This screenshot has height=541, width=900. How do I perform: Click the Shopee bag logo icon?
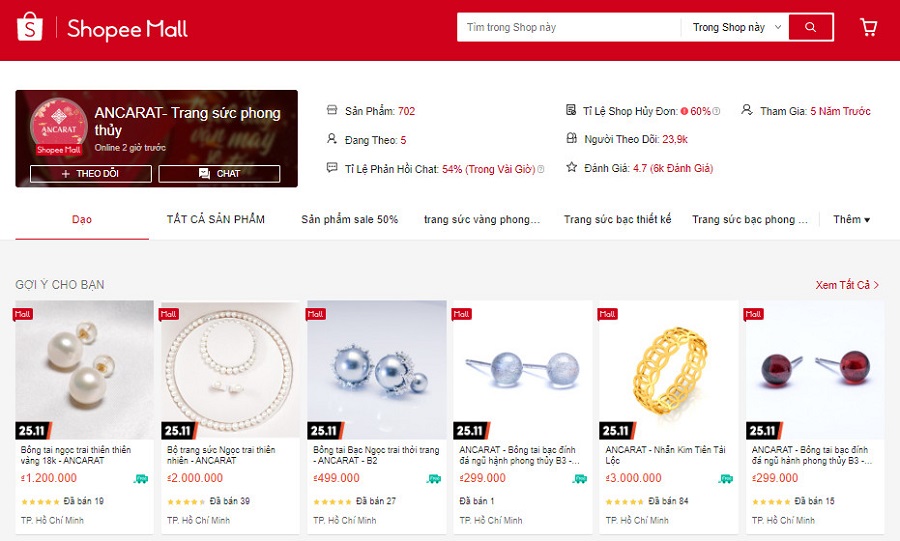(x=30, y=26)
